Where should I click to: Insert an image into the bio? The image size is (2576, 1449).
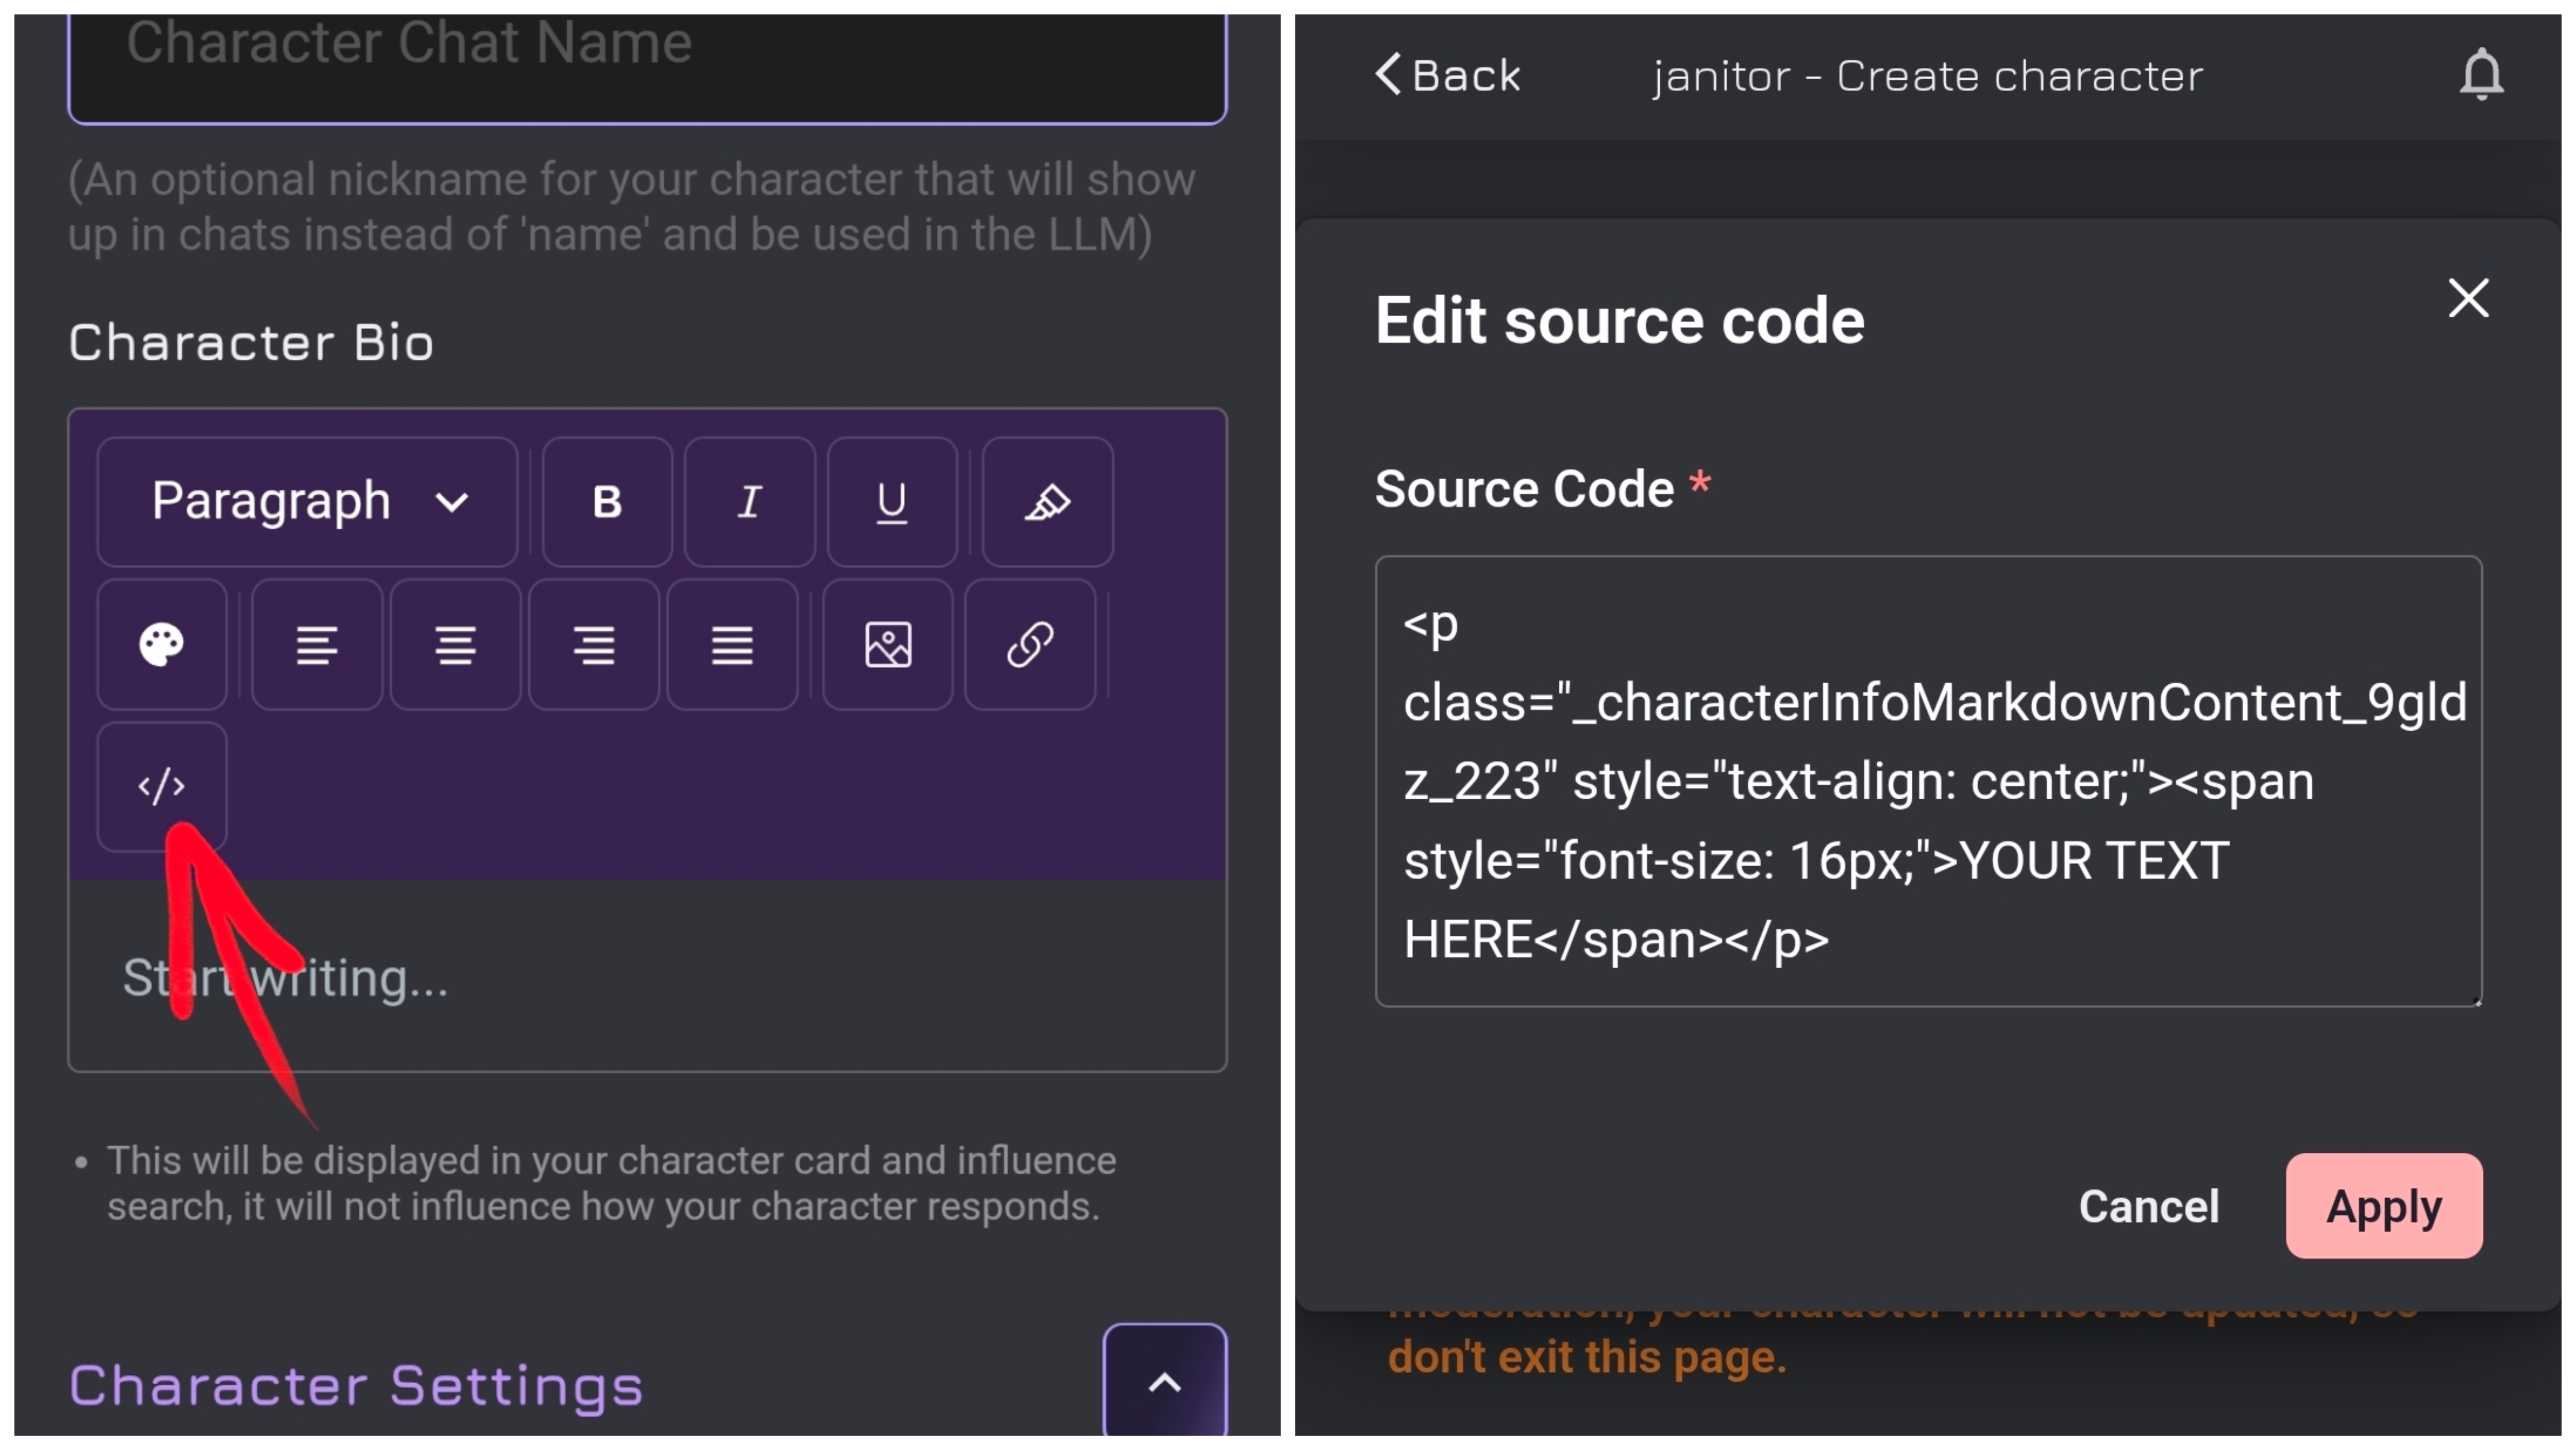(x=887, y=644)
